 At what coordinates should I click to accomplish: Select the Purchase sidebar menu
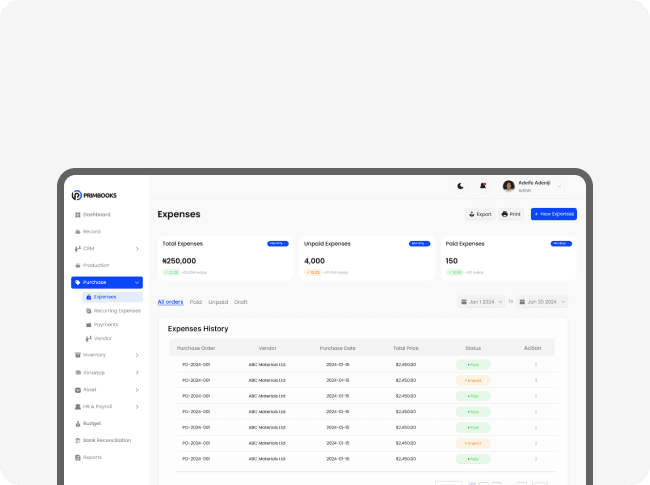(x=107, y=282)
